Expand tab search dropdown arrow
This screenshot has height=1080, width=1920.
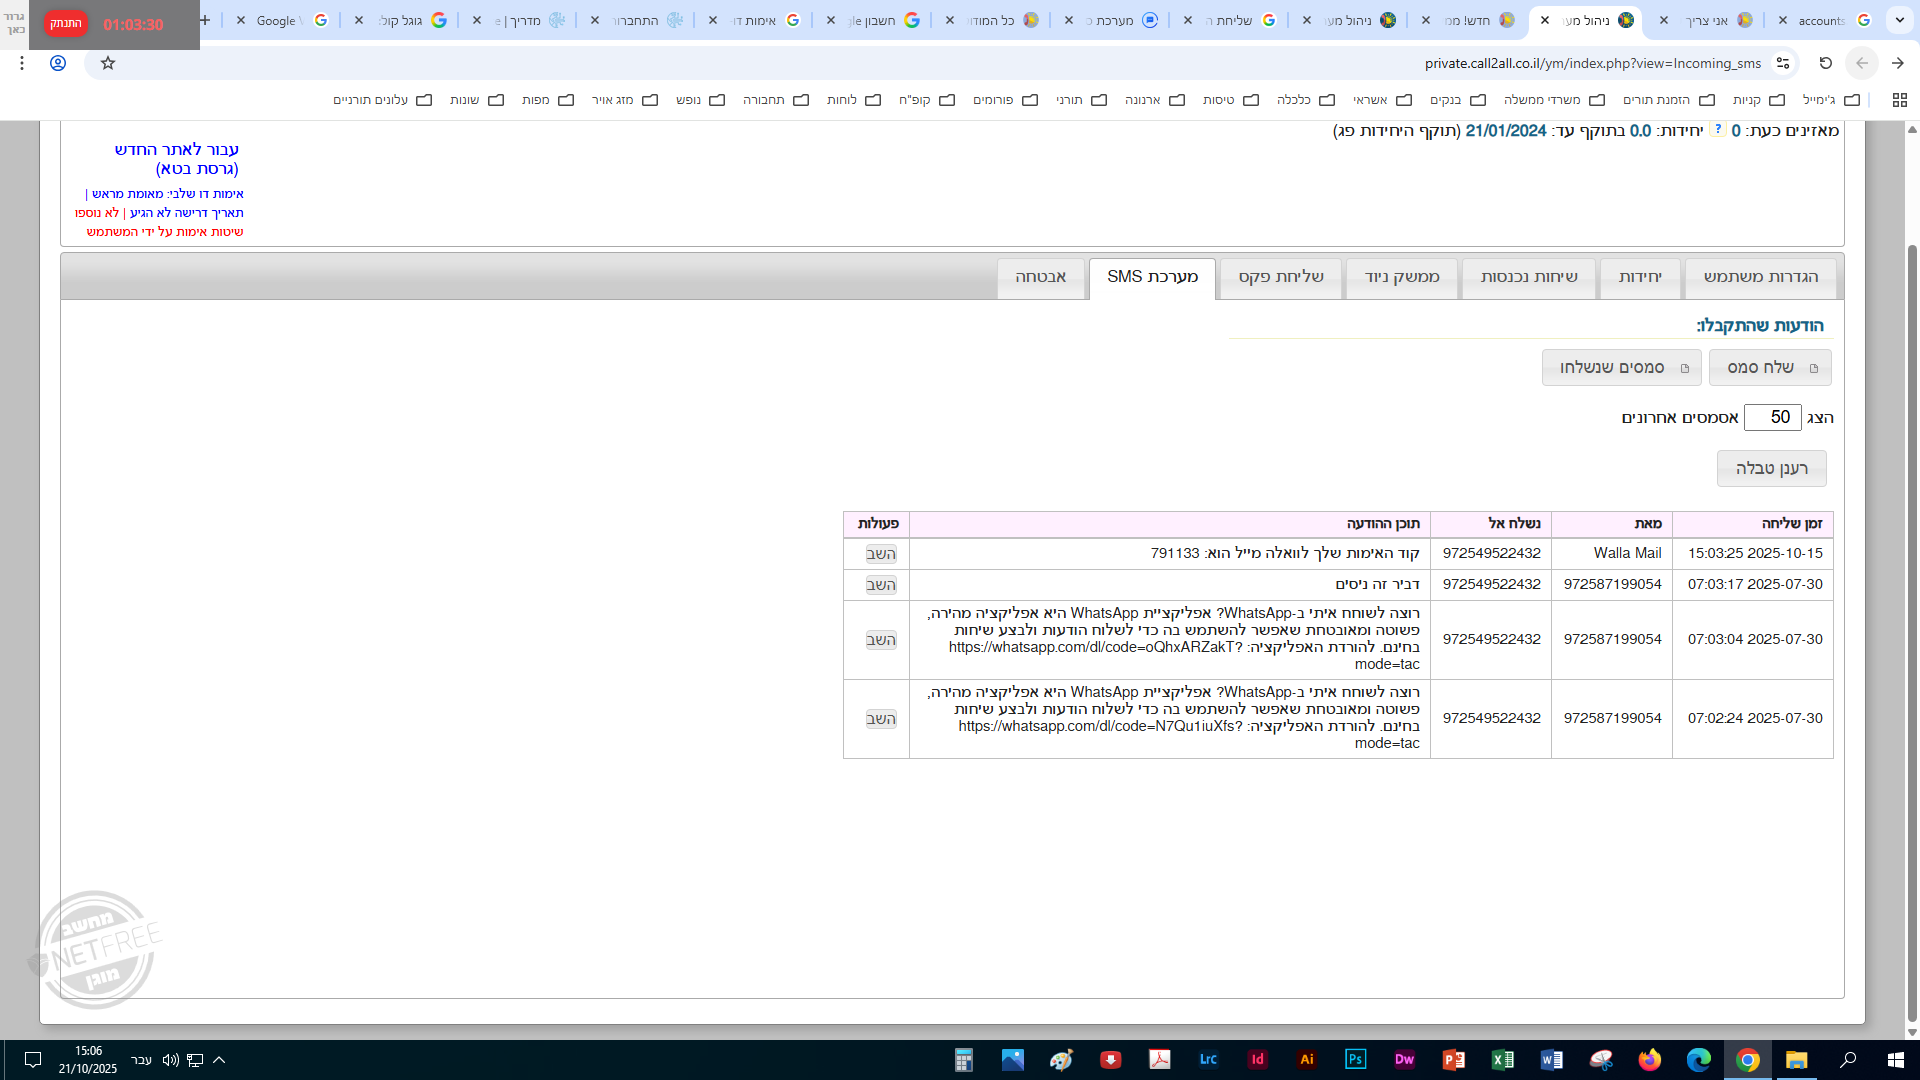[1900, 20]
